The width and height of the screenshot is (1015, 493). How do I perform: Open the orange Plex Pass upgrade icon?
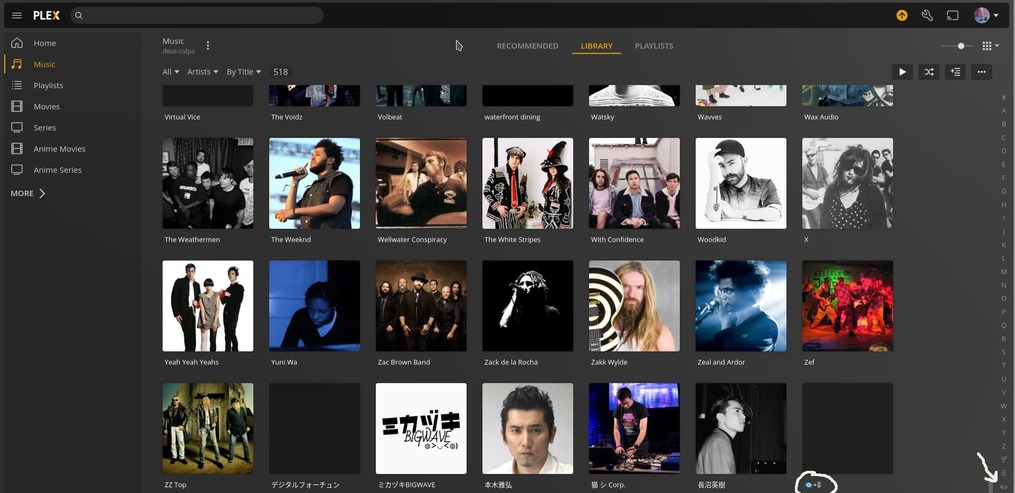click(x=902, y=16)
